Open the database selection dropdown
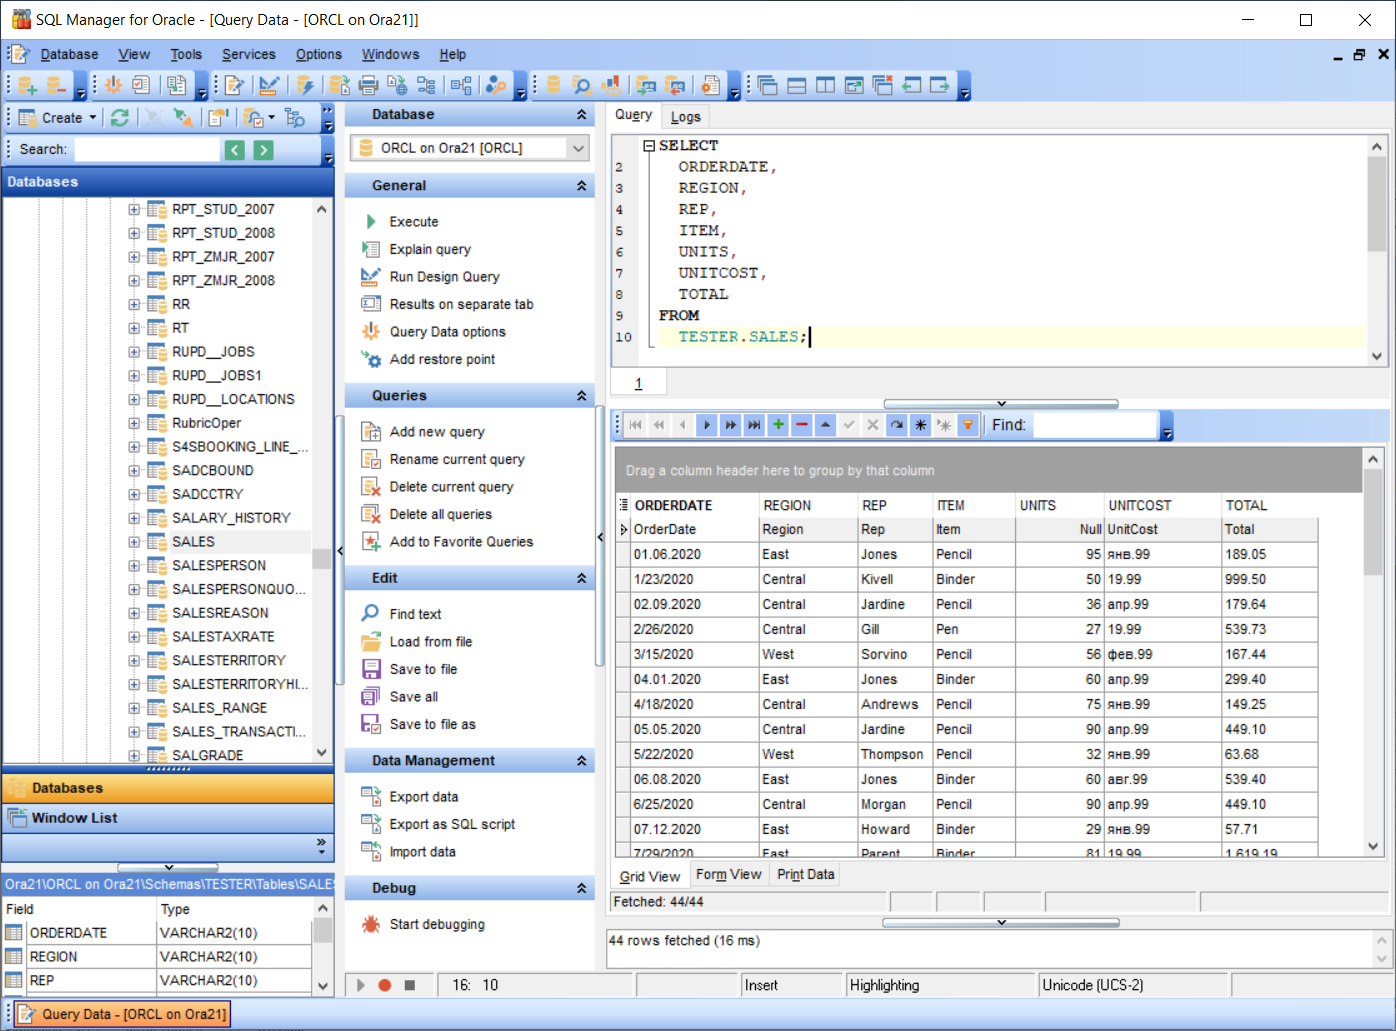This screenshot has height=1031, width=1396. click(x=578, y=147)
